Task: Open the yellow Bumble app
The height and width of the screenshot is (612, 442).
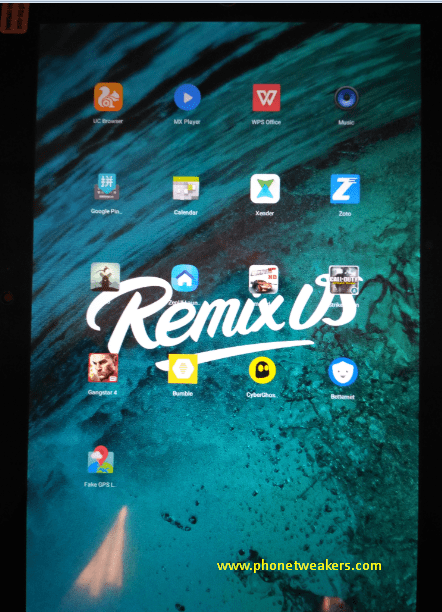Action: pyautogui.click(x=183, y=369)
